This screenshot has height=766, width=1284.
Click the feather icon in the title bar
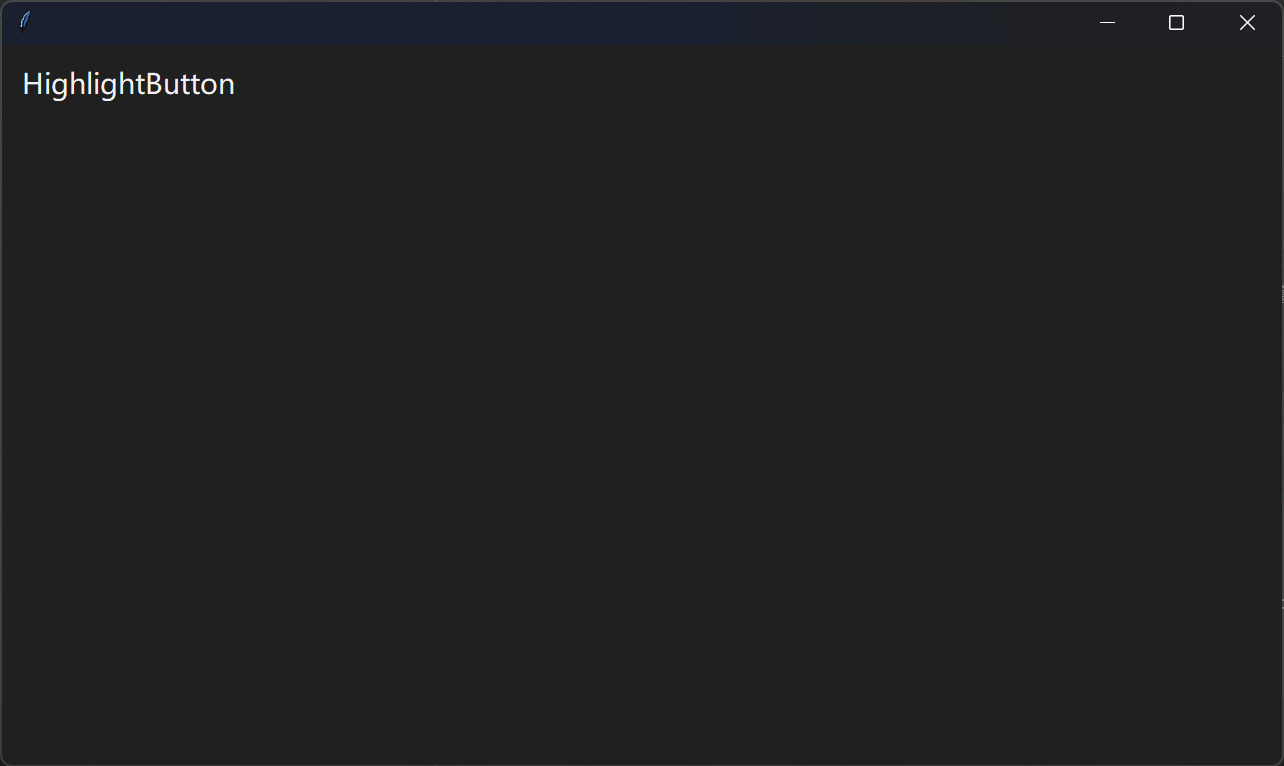coord(25,22)
